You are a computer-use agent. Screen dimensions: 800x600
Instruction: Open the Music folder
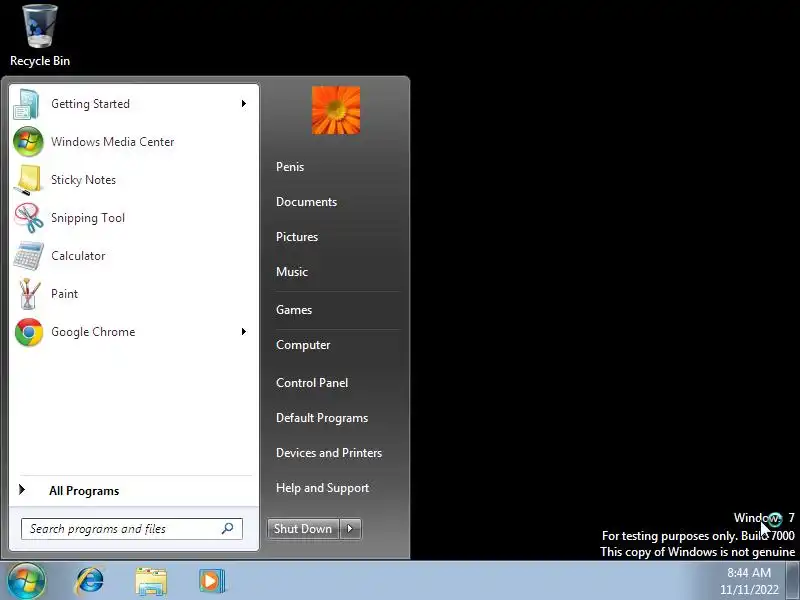point(292,272)
